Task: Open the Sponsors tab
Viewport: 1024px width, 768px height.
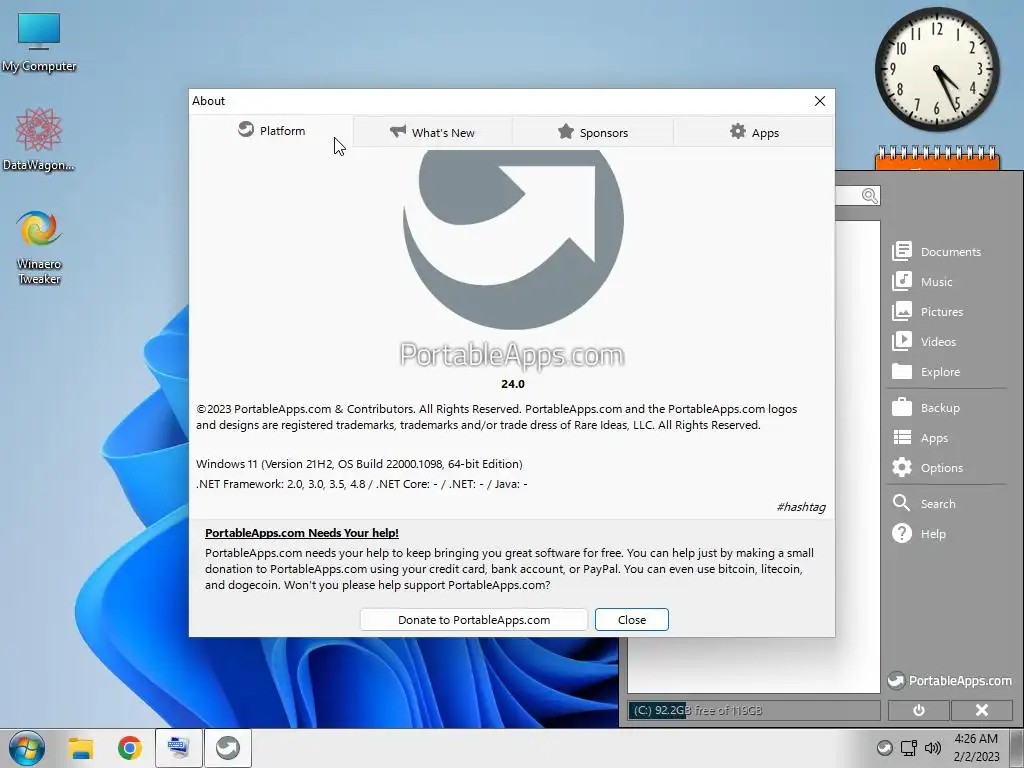Action: point(593,132)
